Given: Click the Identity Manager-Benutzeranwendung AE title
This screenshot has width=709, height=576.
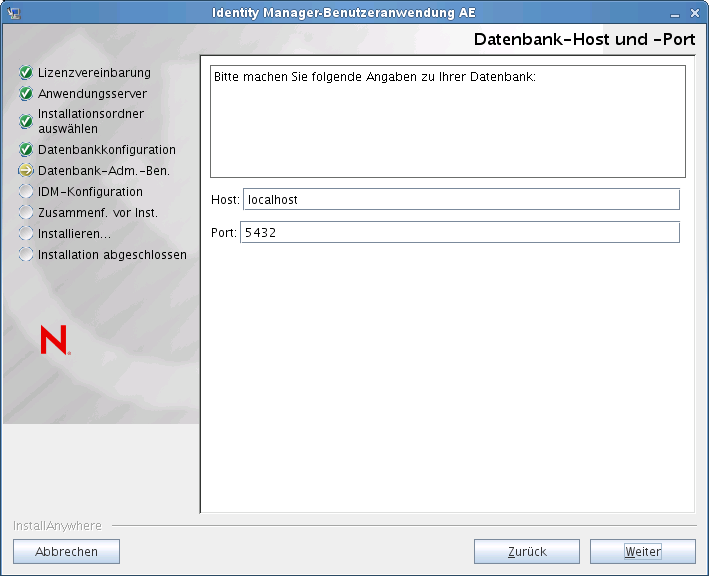Looking at the screenshot, I should pos(344,13).
